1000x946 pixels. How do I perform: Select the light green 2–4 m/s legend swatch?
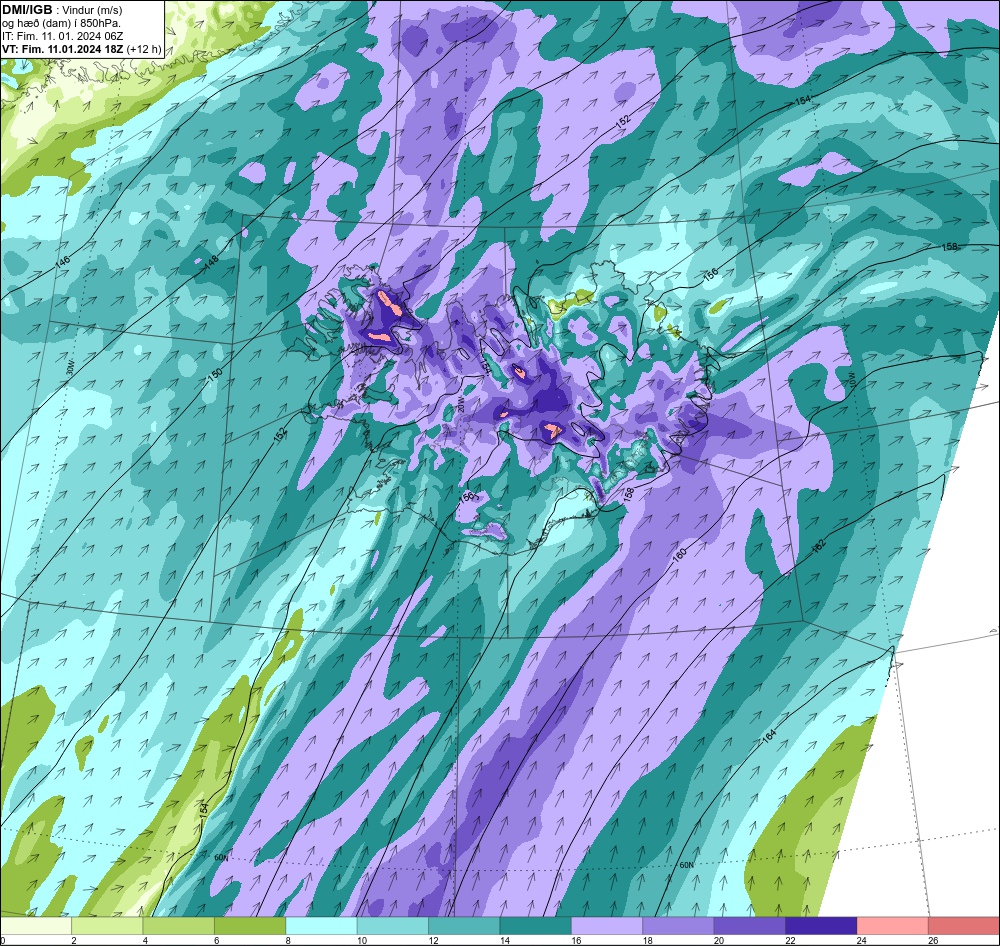point(107,925)
